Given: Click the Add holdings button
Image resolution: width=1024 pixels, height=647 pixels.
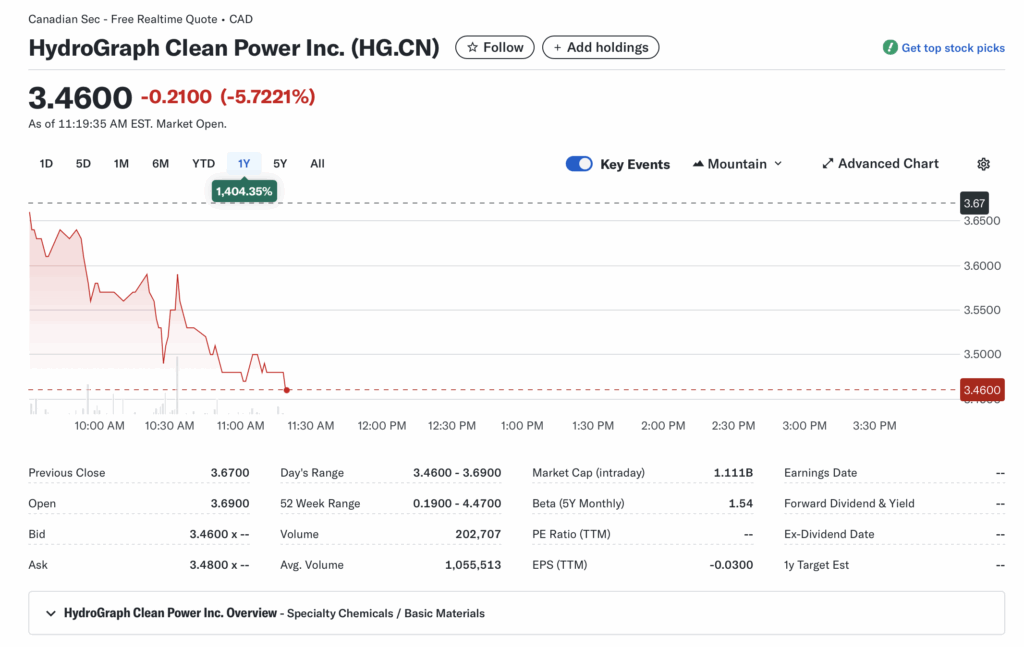Looking at the screenshot, I should 601,47.
